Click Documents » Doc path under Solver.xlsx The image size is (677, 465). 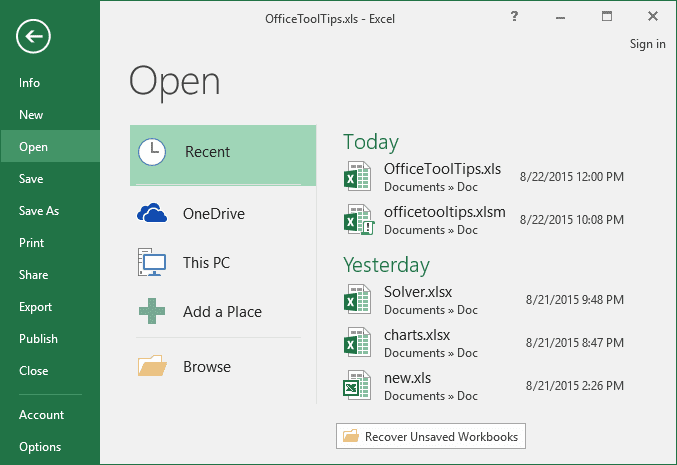tap(431, 310)
